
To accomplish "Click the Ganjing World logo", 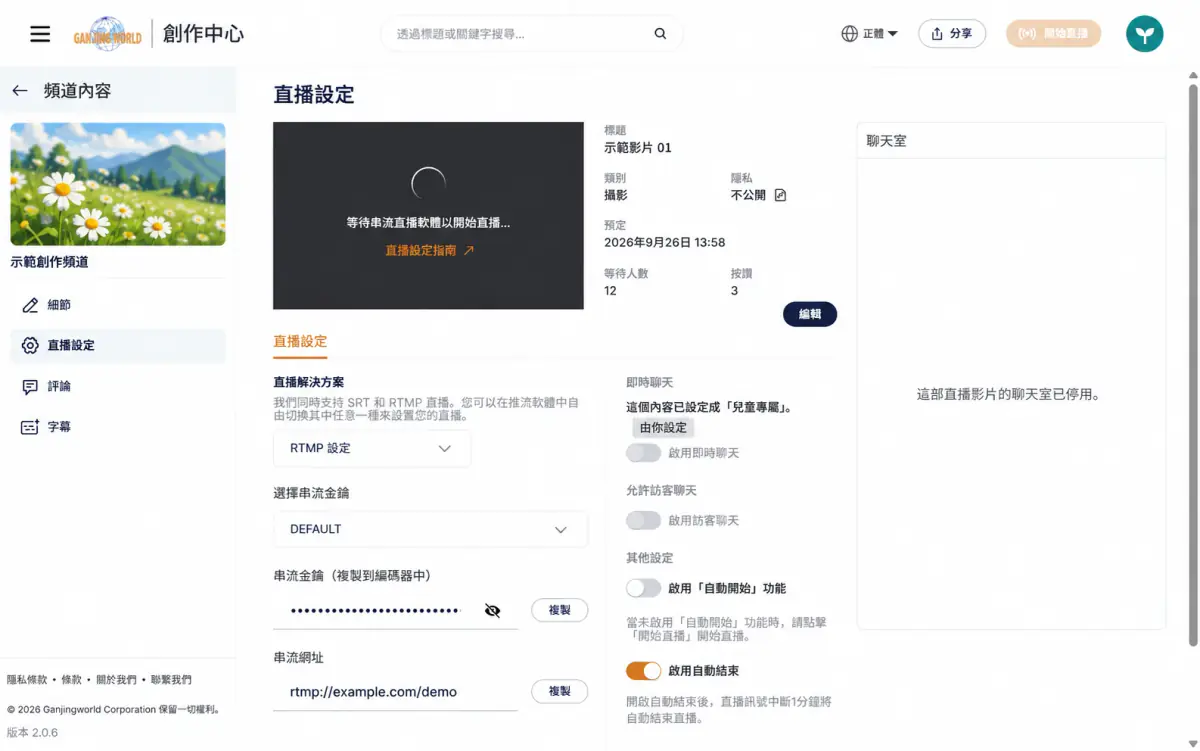I will coord(107,34).
